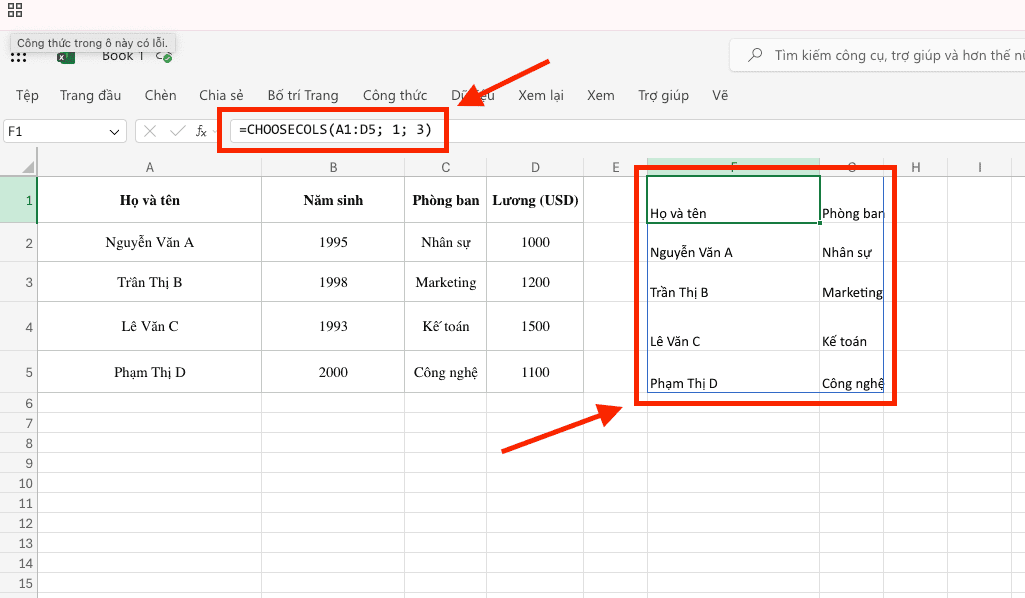Screen dimensions: 1025x598
Task: Click cell D1 'Lương (USD)'
Action: pyautogui.click(x=535, y=200)
